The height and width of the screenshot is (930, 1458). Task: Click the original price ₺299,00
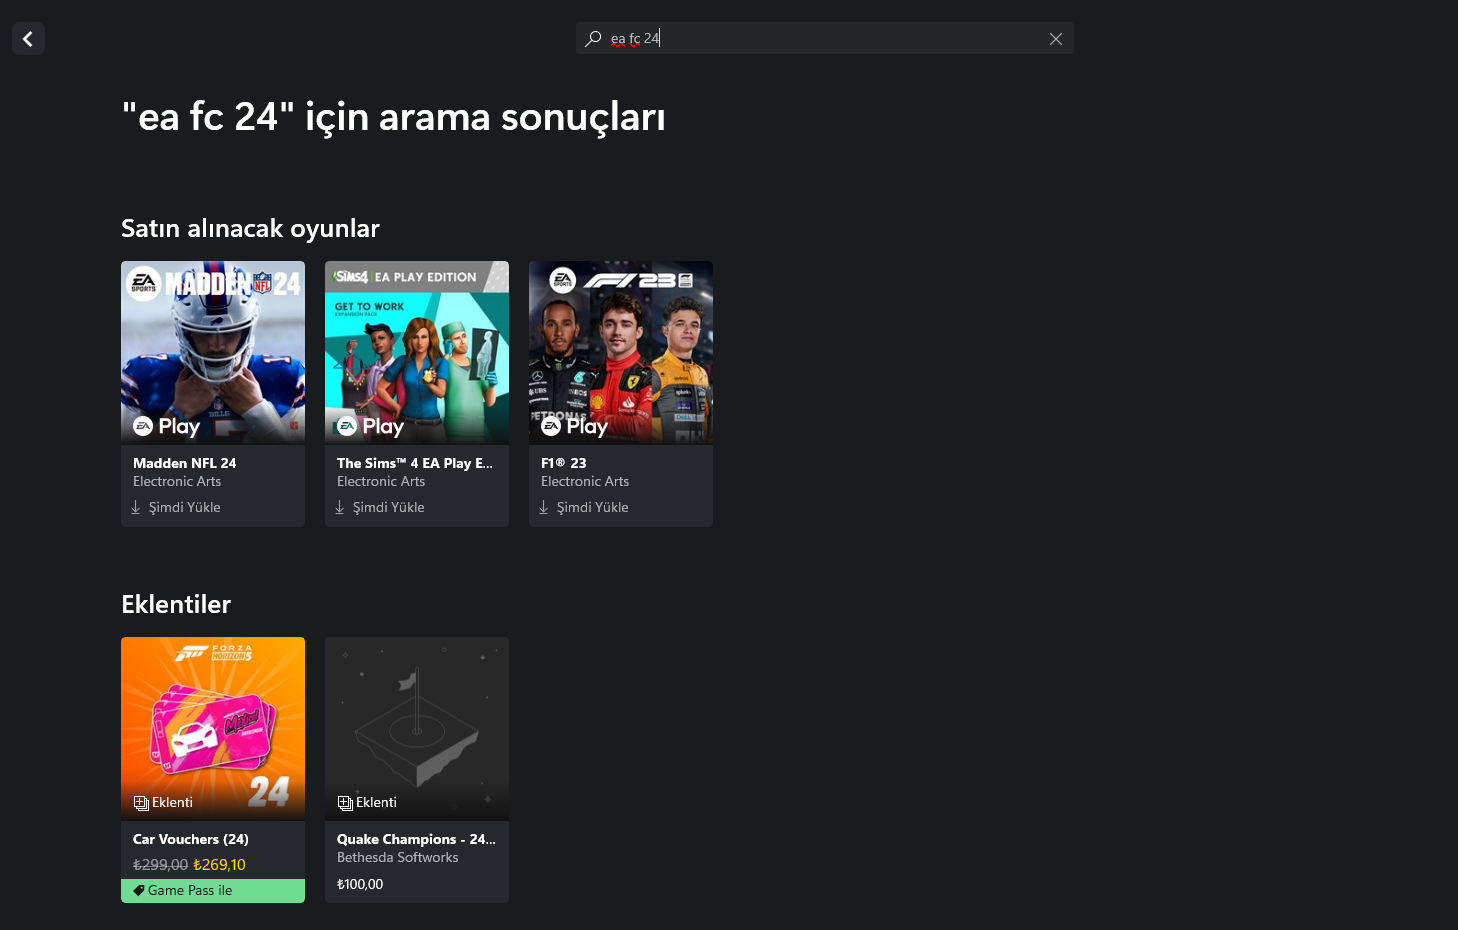point(160,865)
